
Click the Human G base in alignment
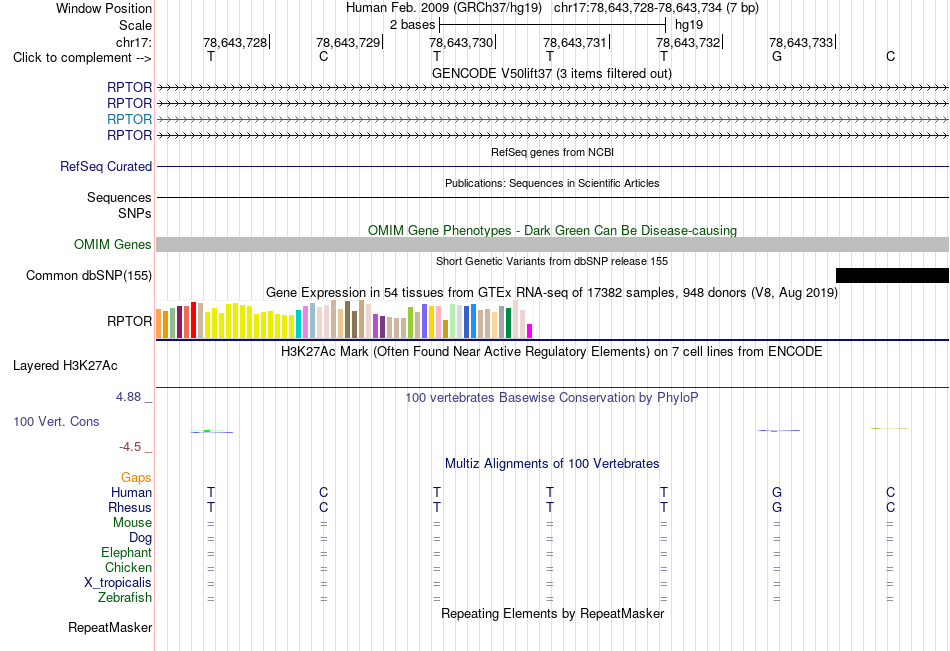coord(777,492)
